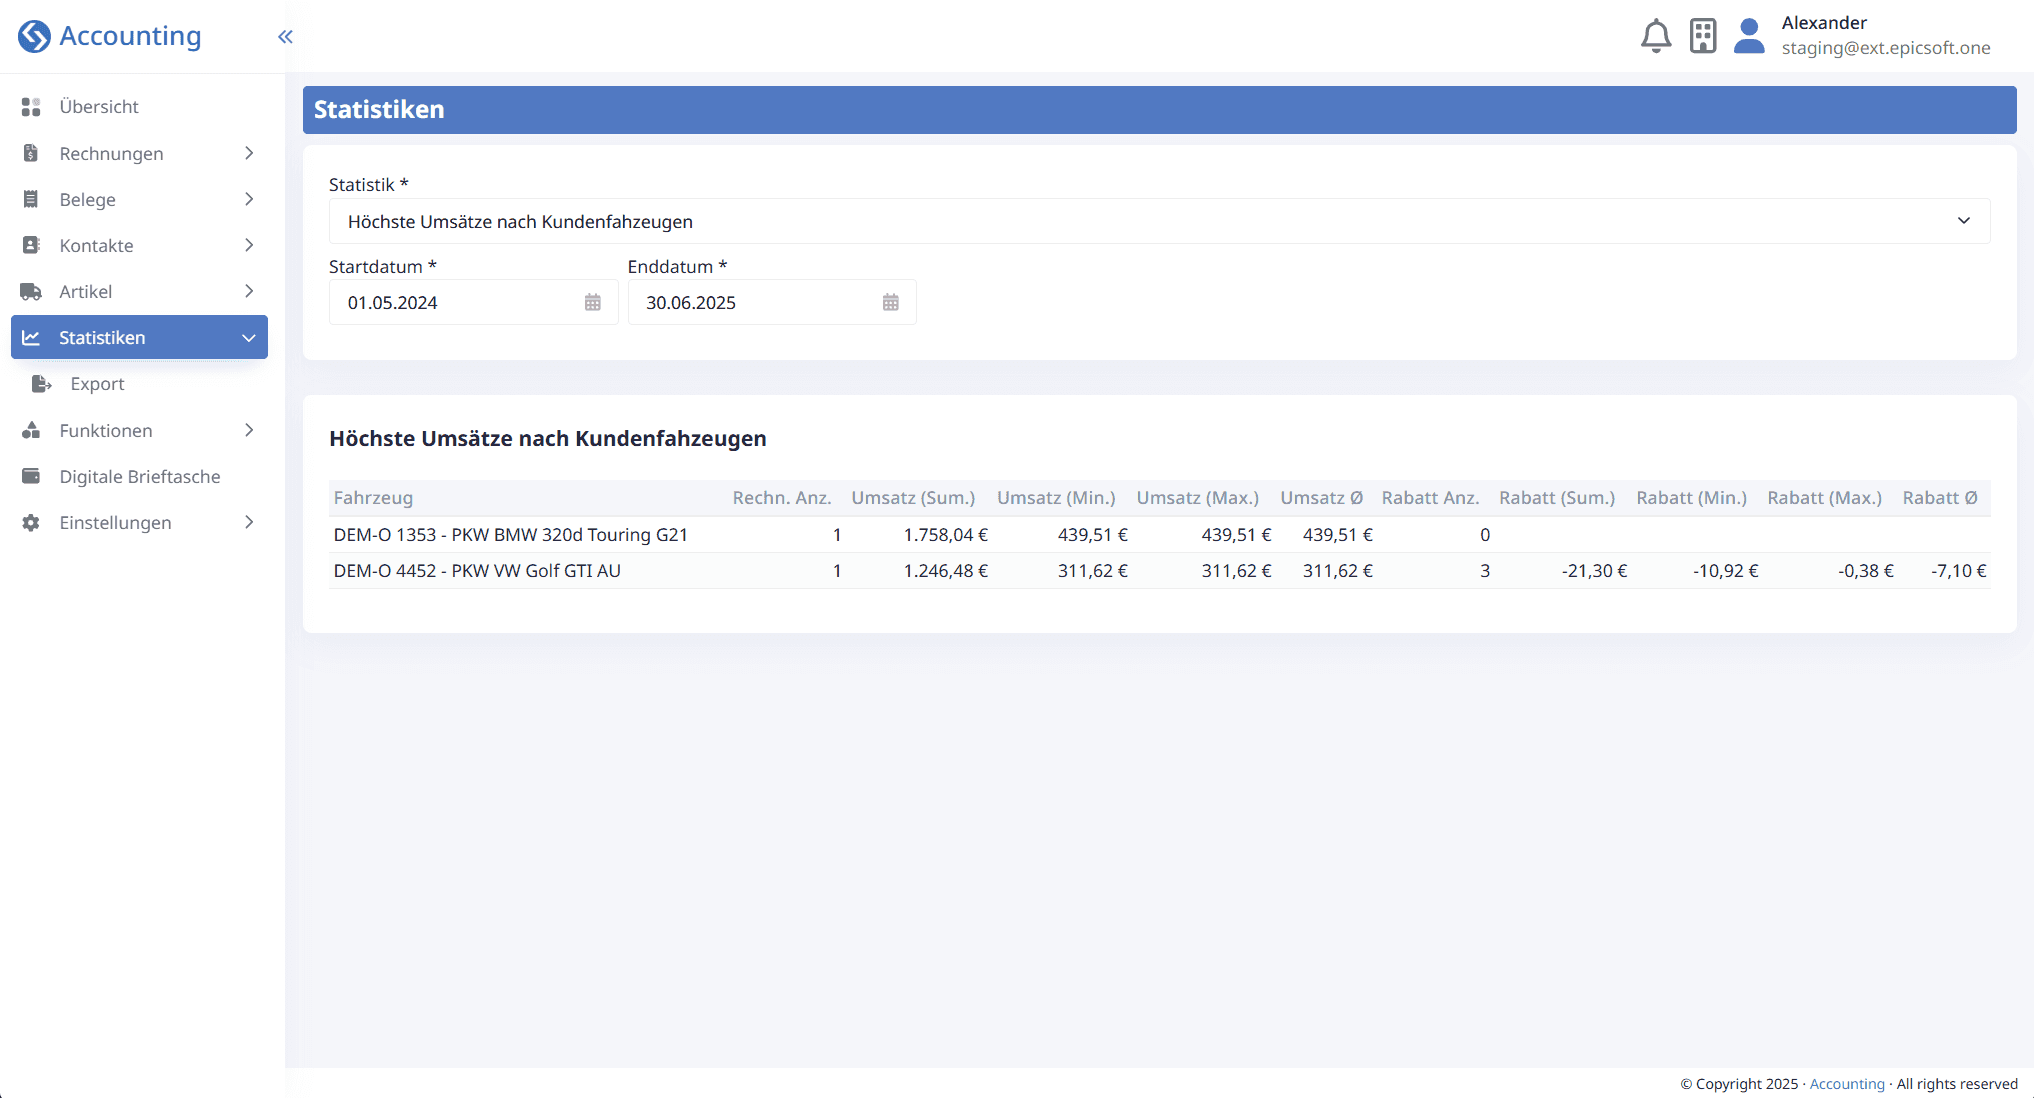Expand the Belege submenu chevron

click(249, 199)
